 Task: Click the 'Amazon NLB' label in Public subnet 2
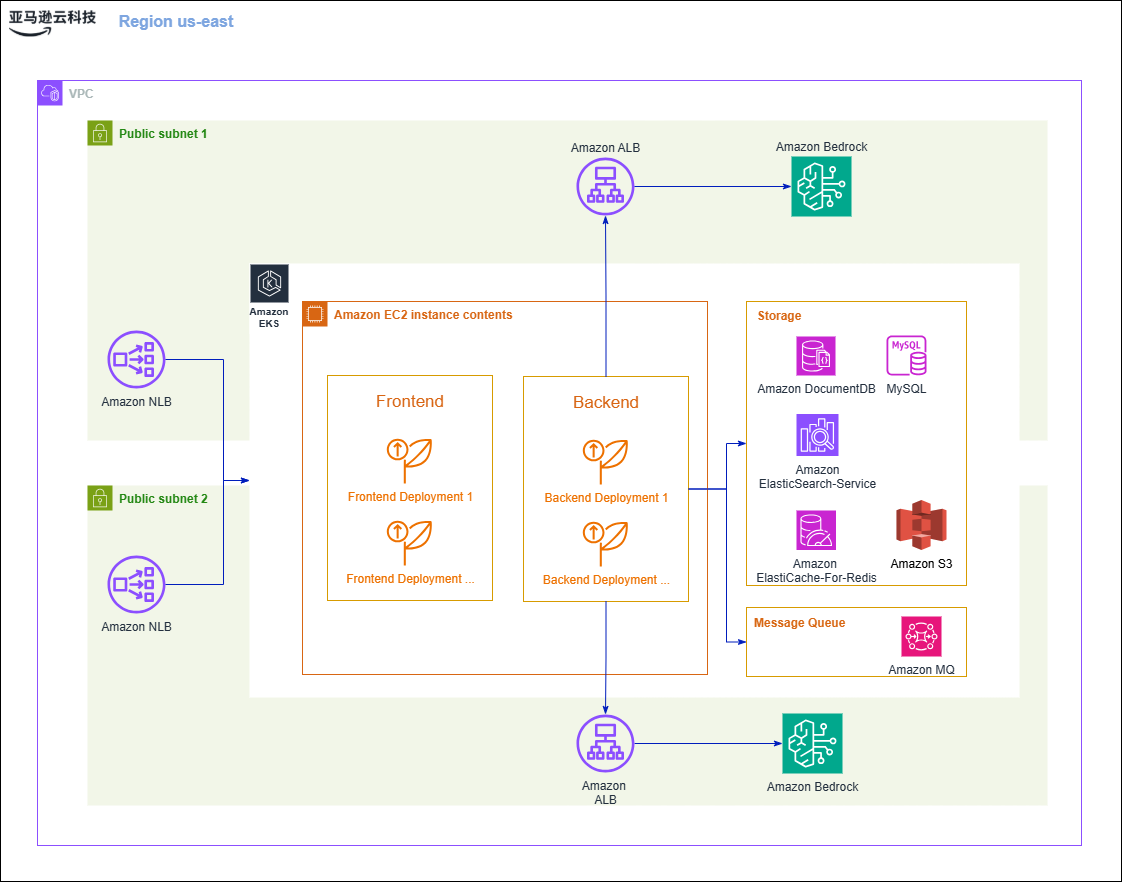(x=136, y=627)
